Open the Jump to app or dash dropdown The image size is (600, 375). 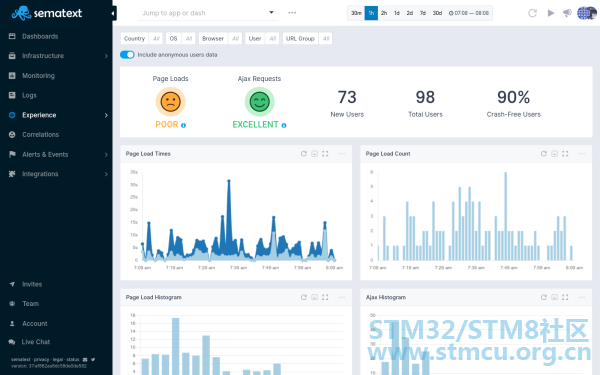208,13
